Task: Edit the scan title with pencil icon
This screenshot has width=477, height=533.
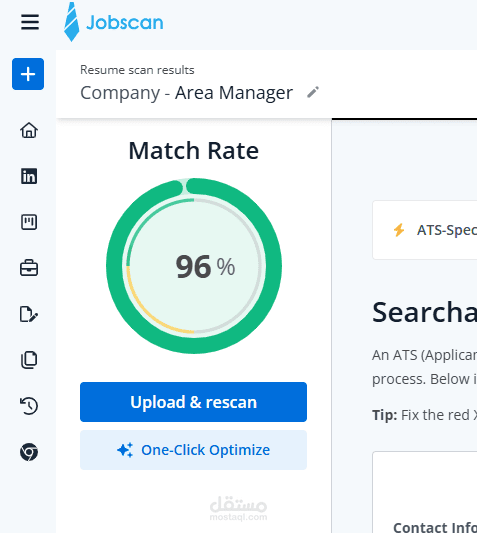Action: (x=313, y=92)
